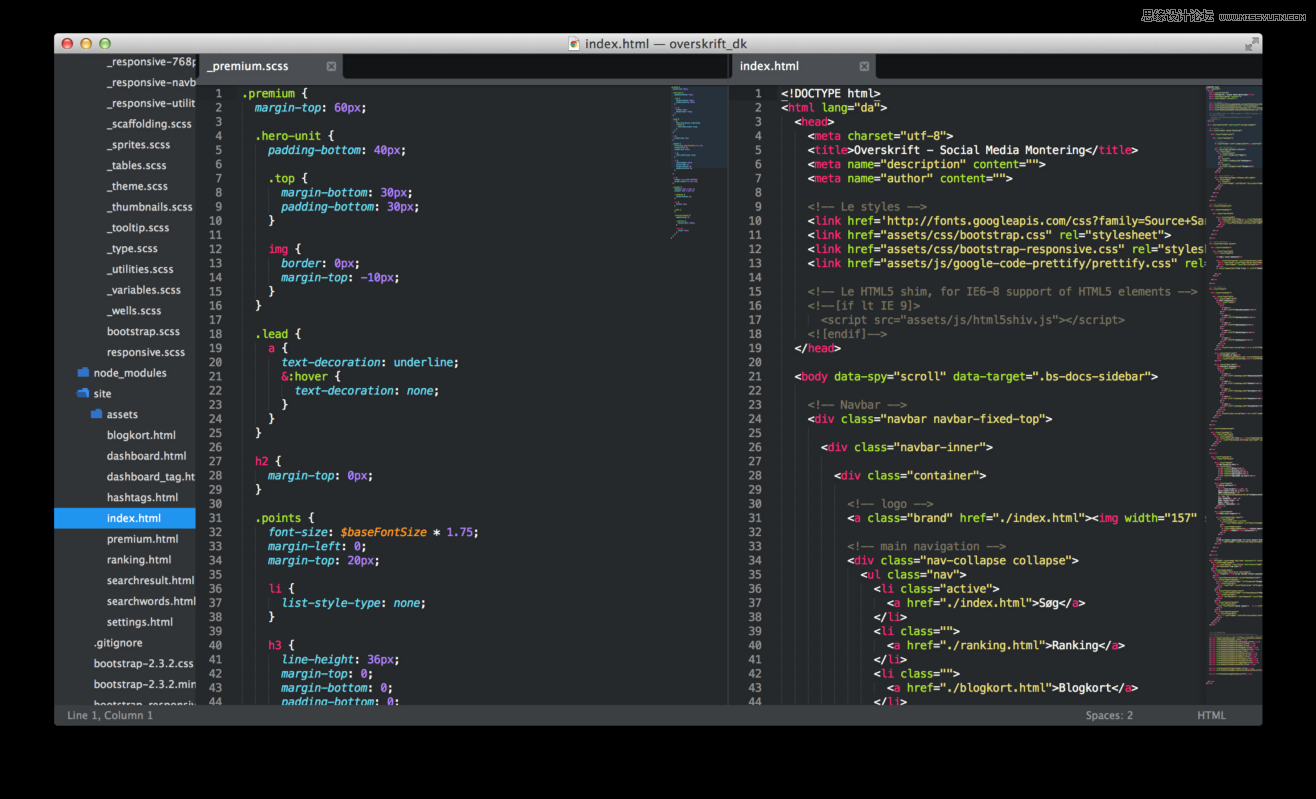Open _sprites.scss in the sidebar
The width and height of the screenshot is (1316, 799).
[139, 145]
